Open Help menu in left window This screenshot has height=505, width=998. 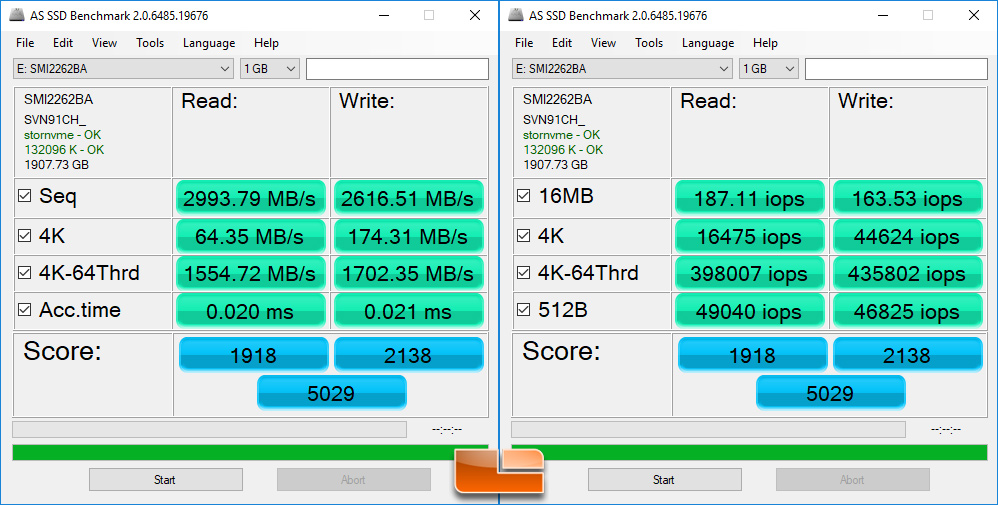tap(266, 43)
